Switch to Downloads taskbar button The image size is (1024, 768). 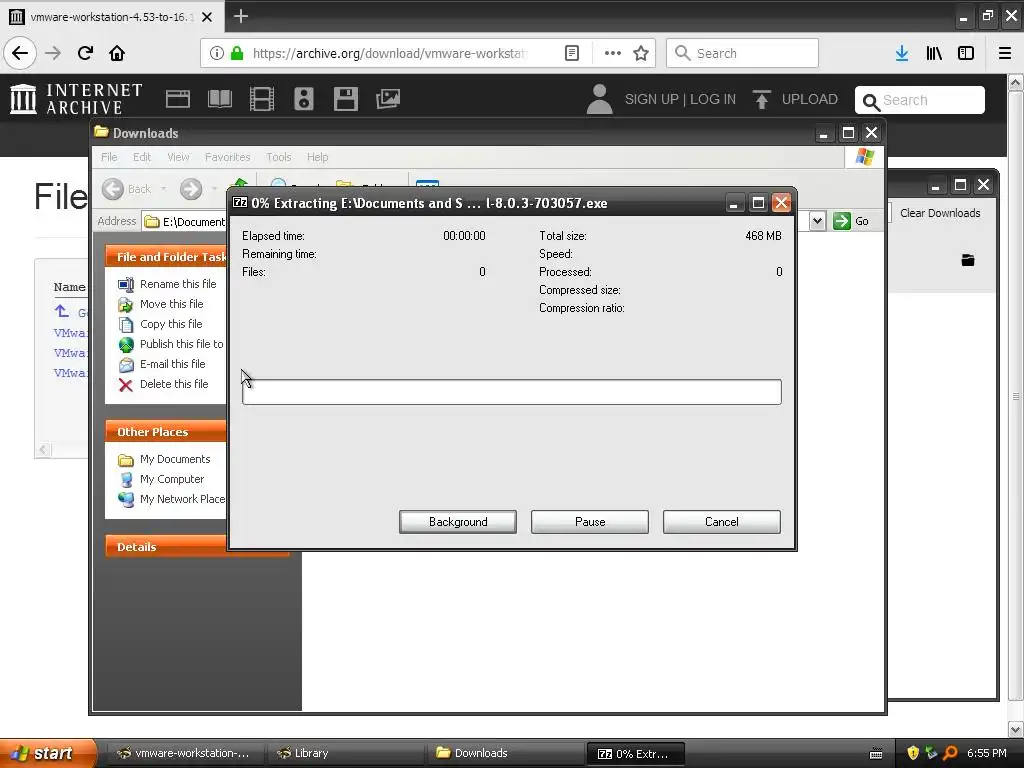pyautogui.click(x=506, y=753)
